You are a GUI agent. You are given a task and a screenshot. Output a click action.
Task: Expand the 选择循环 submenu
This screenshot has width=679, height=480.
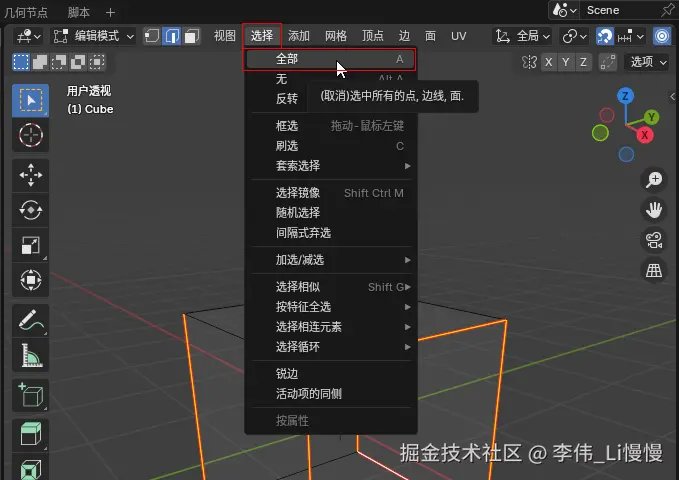[x=331, y=347]
